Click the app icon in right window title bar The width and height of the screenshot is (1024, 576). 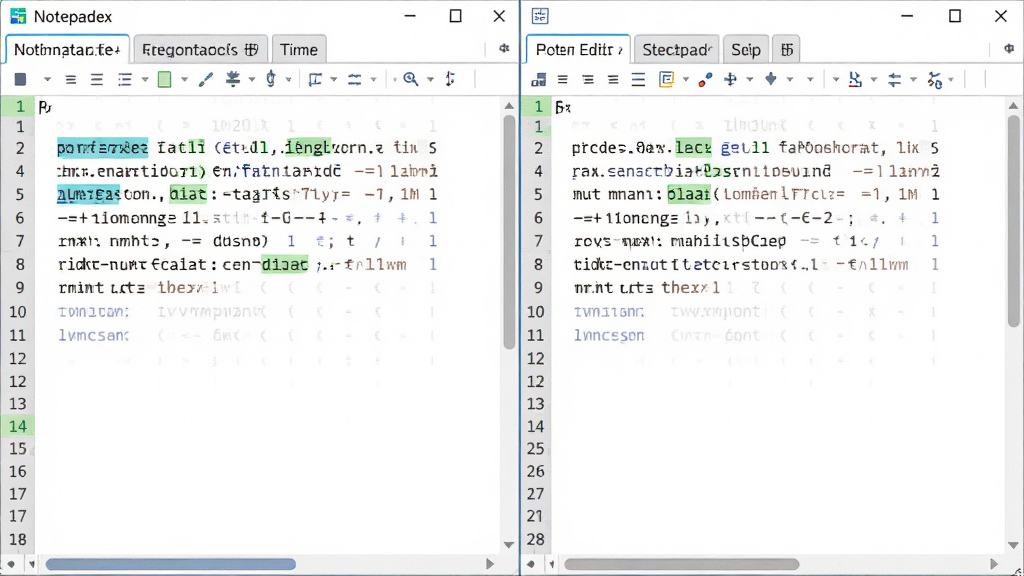[540, 16]
